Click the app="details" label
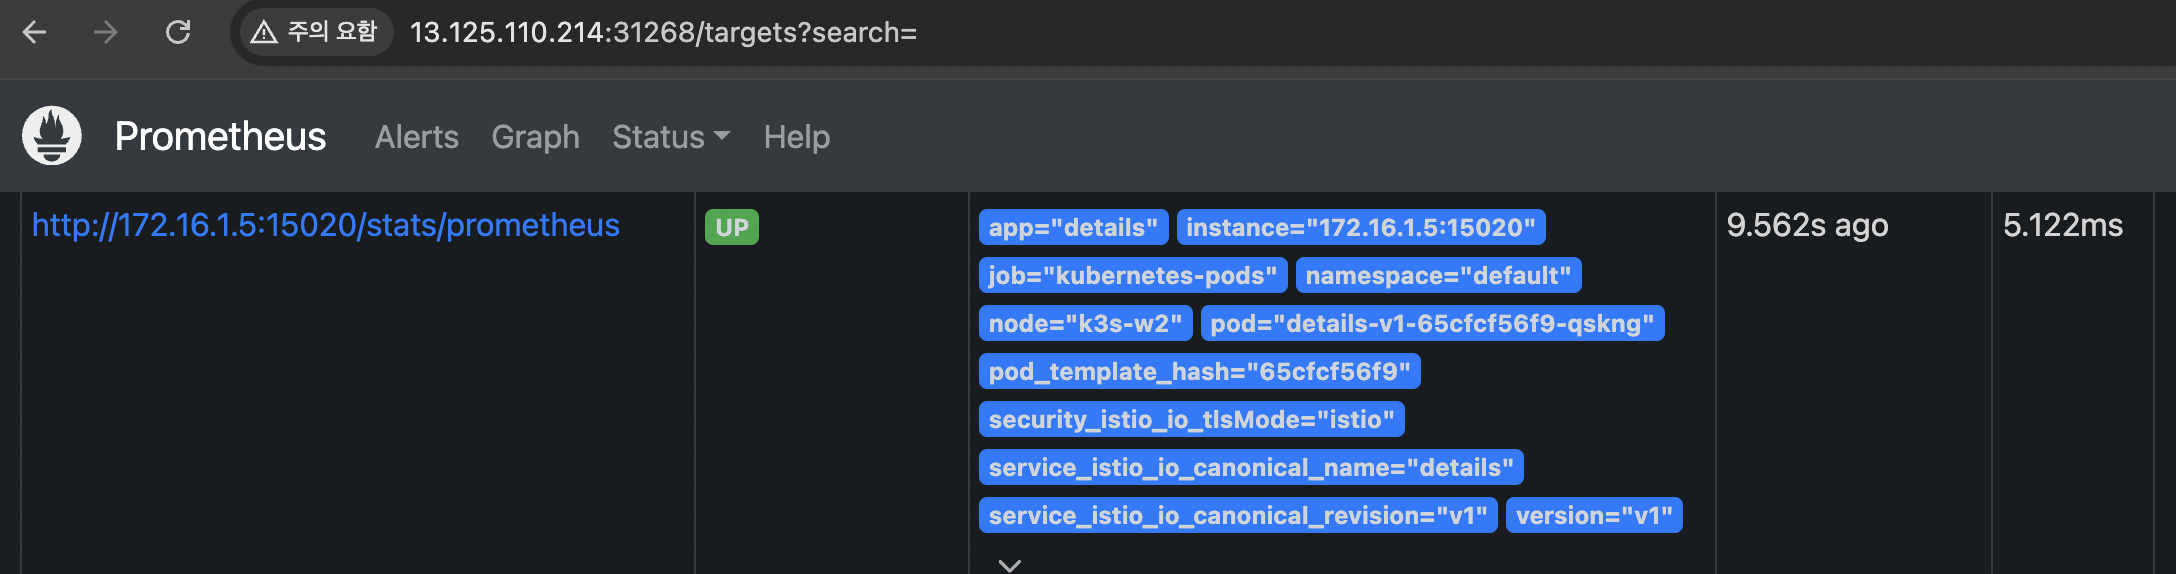 pos(1073,227)
